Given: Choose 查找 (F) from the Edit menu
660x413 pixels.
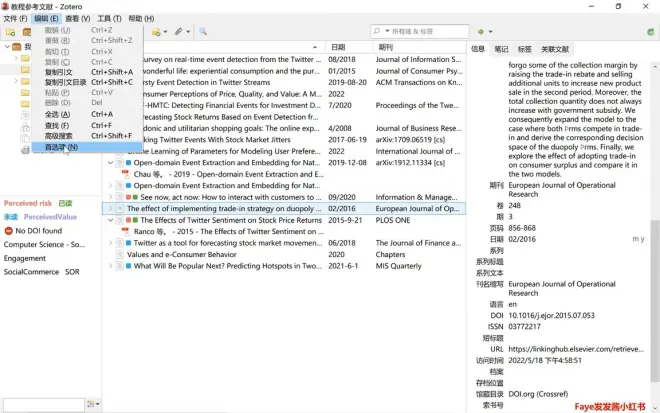Looking at the screenshot, I should (87, 125).
